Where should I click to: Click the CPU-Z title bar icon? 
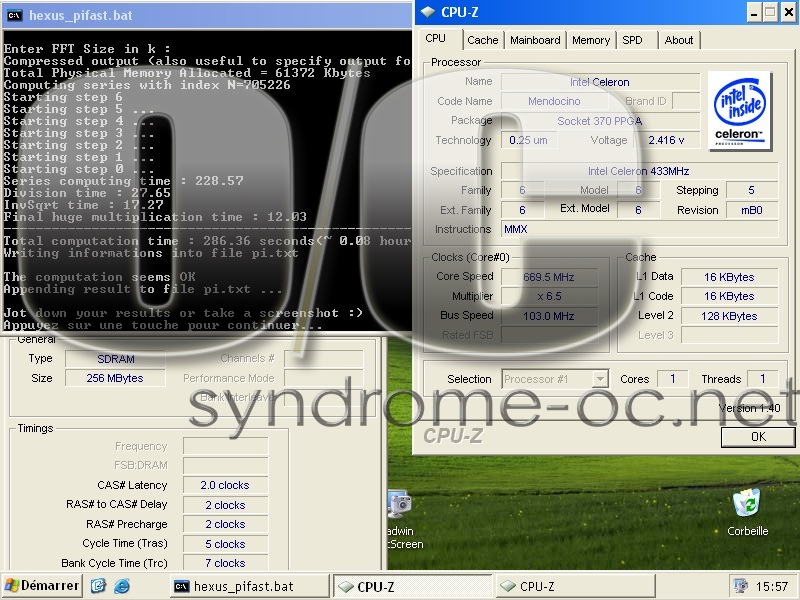(x=428, y=12)
